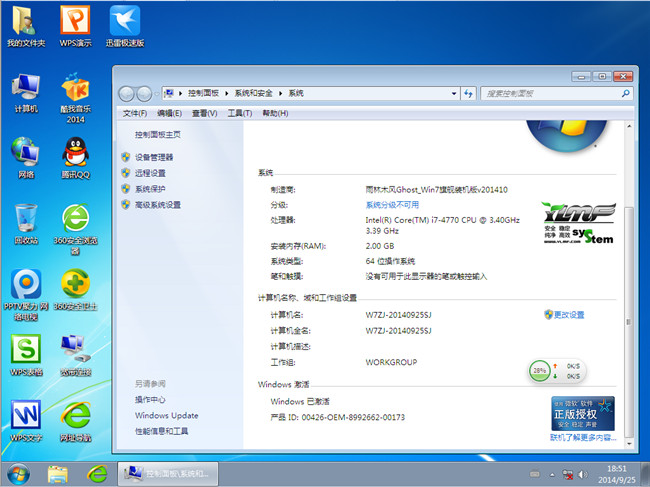Open 操作中心 under 另请参阅
Image resolution: width=650 pixels, height=487 pixels.
150,400
